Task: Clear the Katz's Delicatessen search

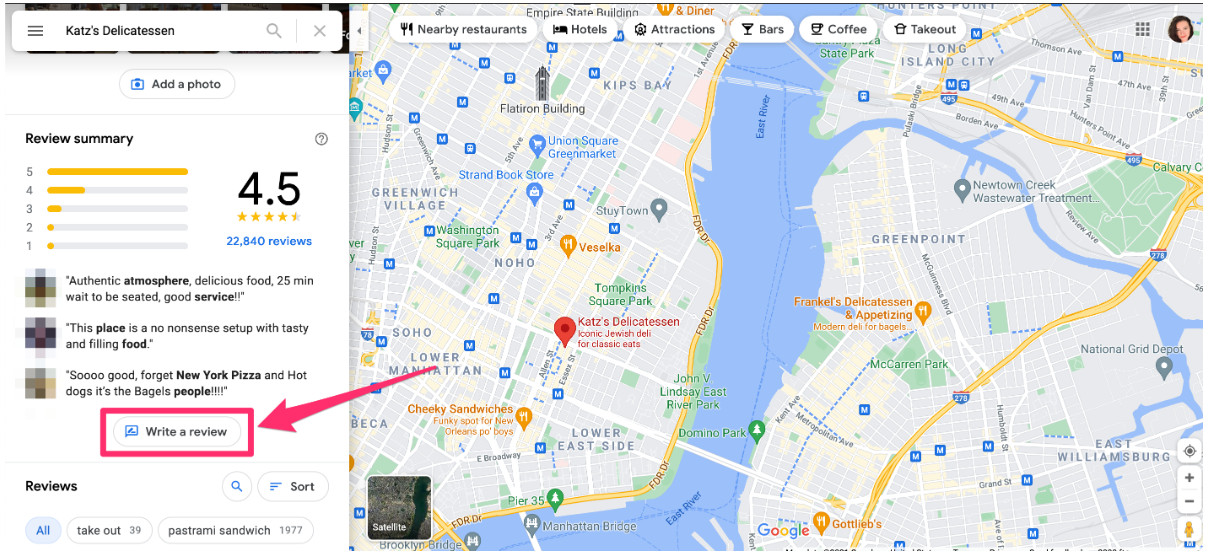Action: [320, 31]
